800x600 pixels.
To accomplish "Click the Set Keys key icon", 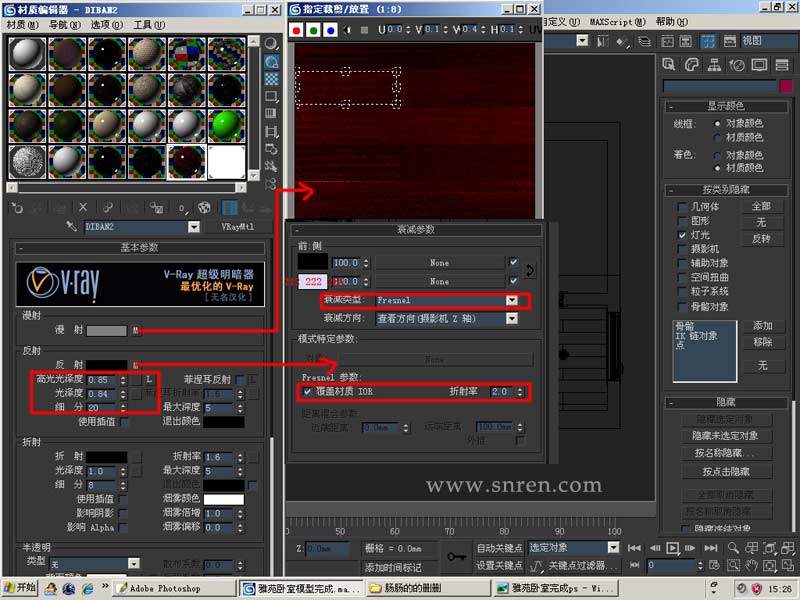I will click(x=455, y=557).
